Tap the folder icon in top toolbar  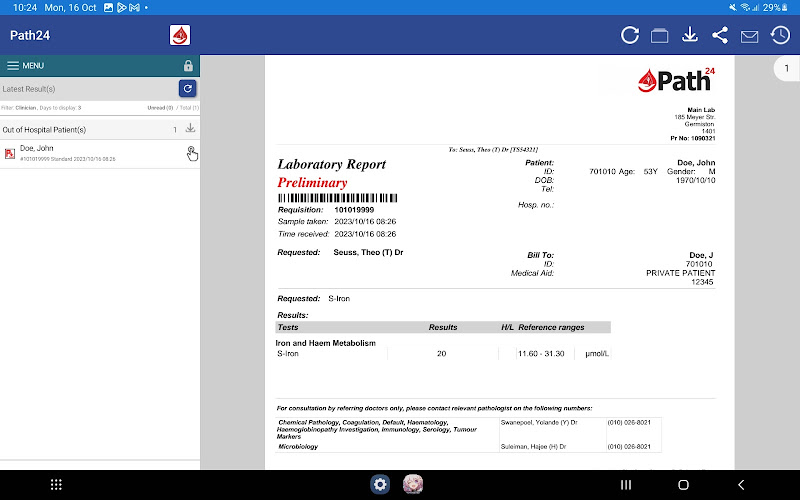[659, 35]
